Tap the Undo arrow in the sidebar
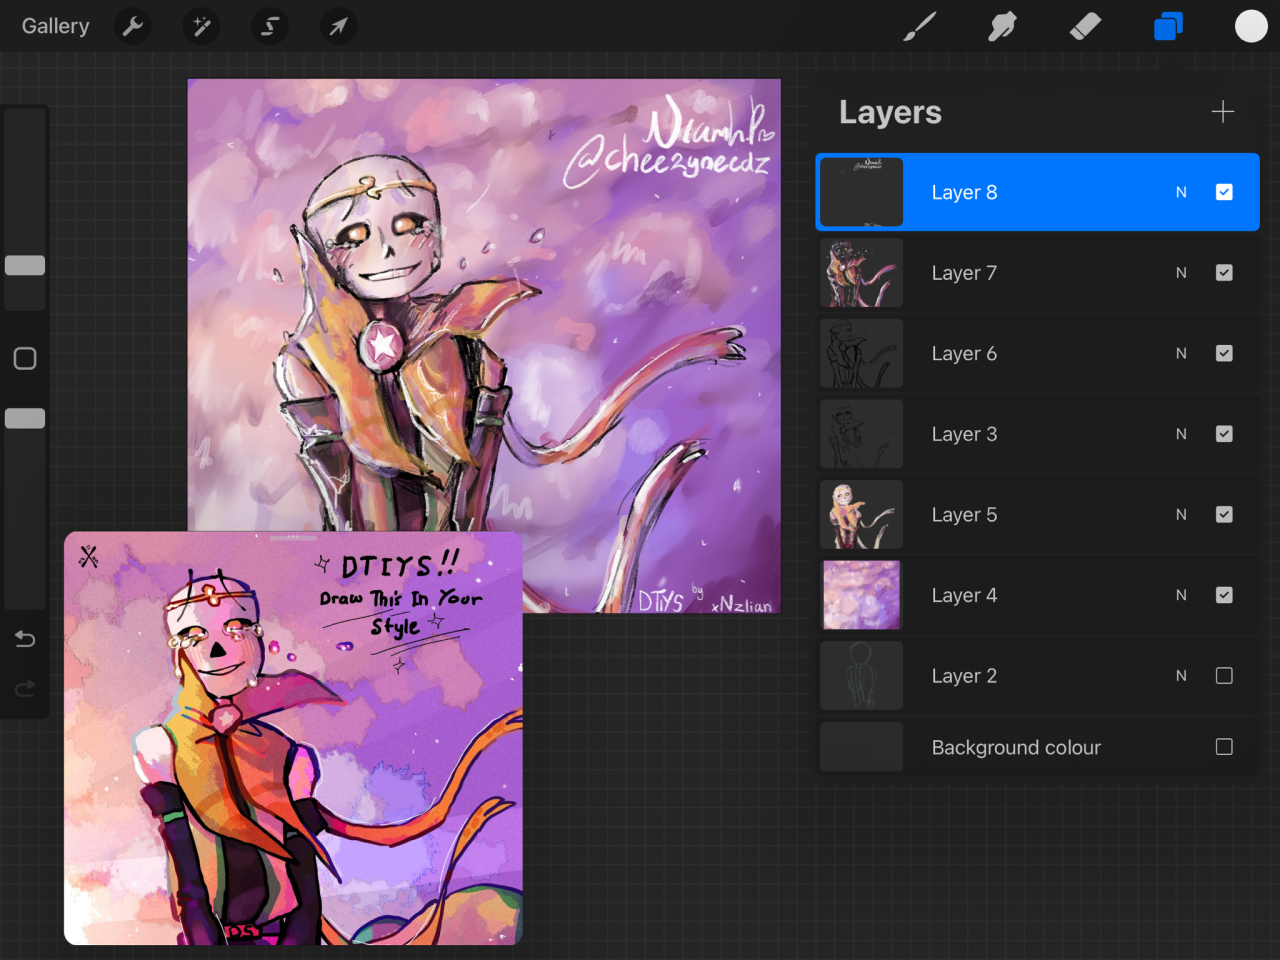 tap(25, 639)
